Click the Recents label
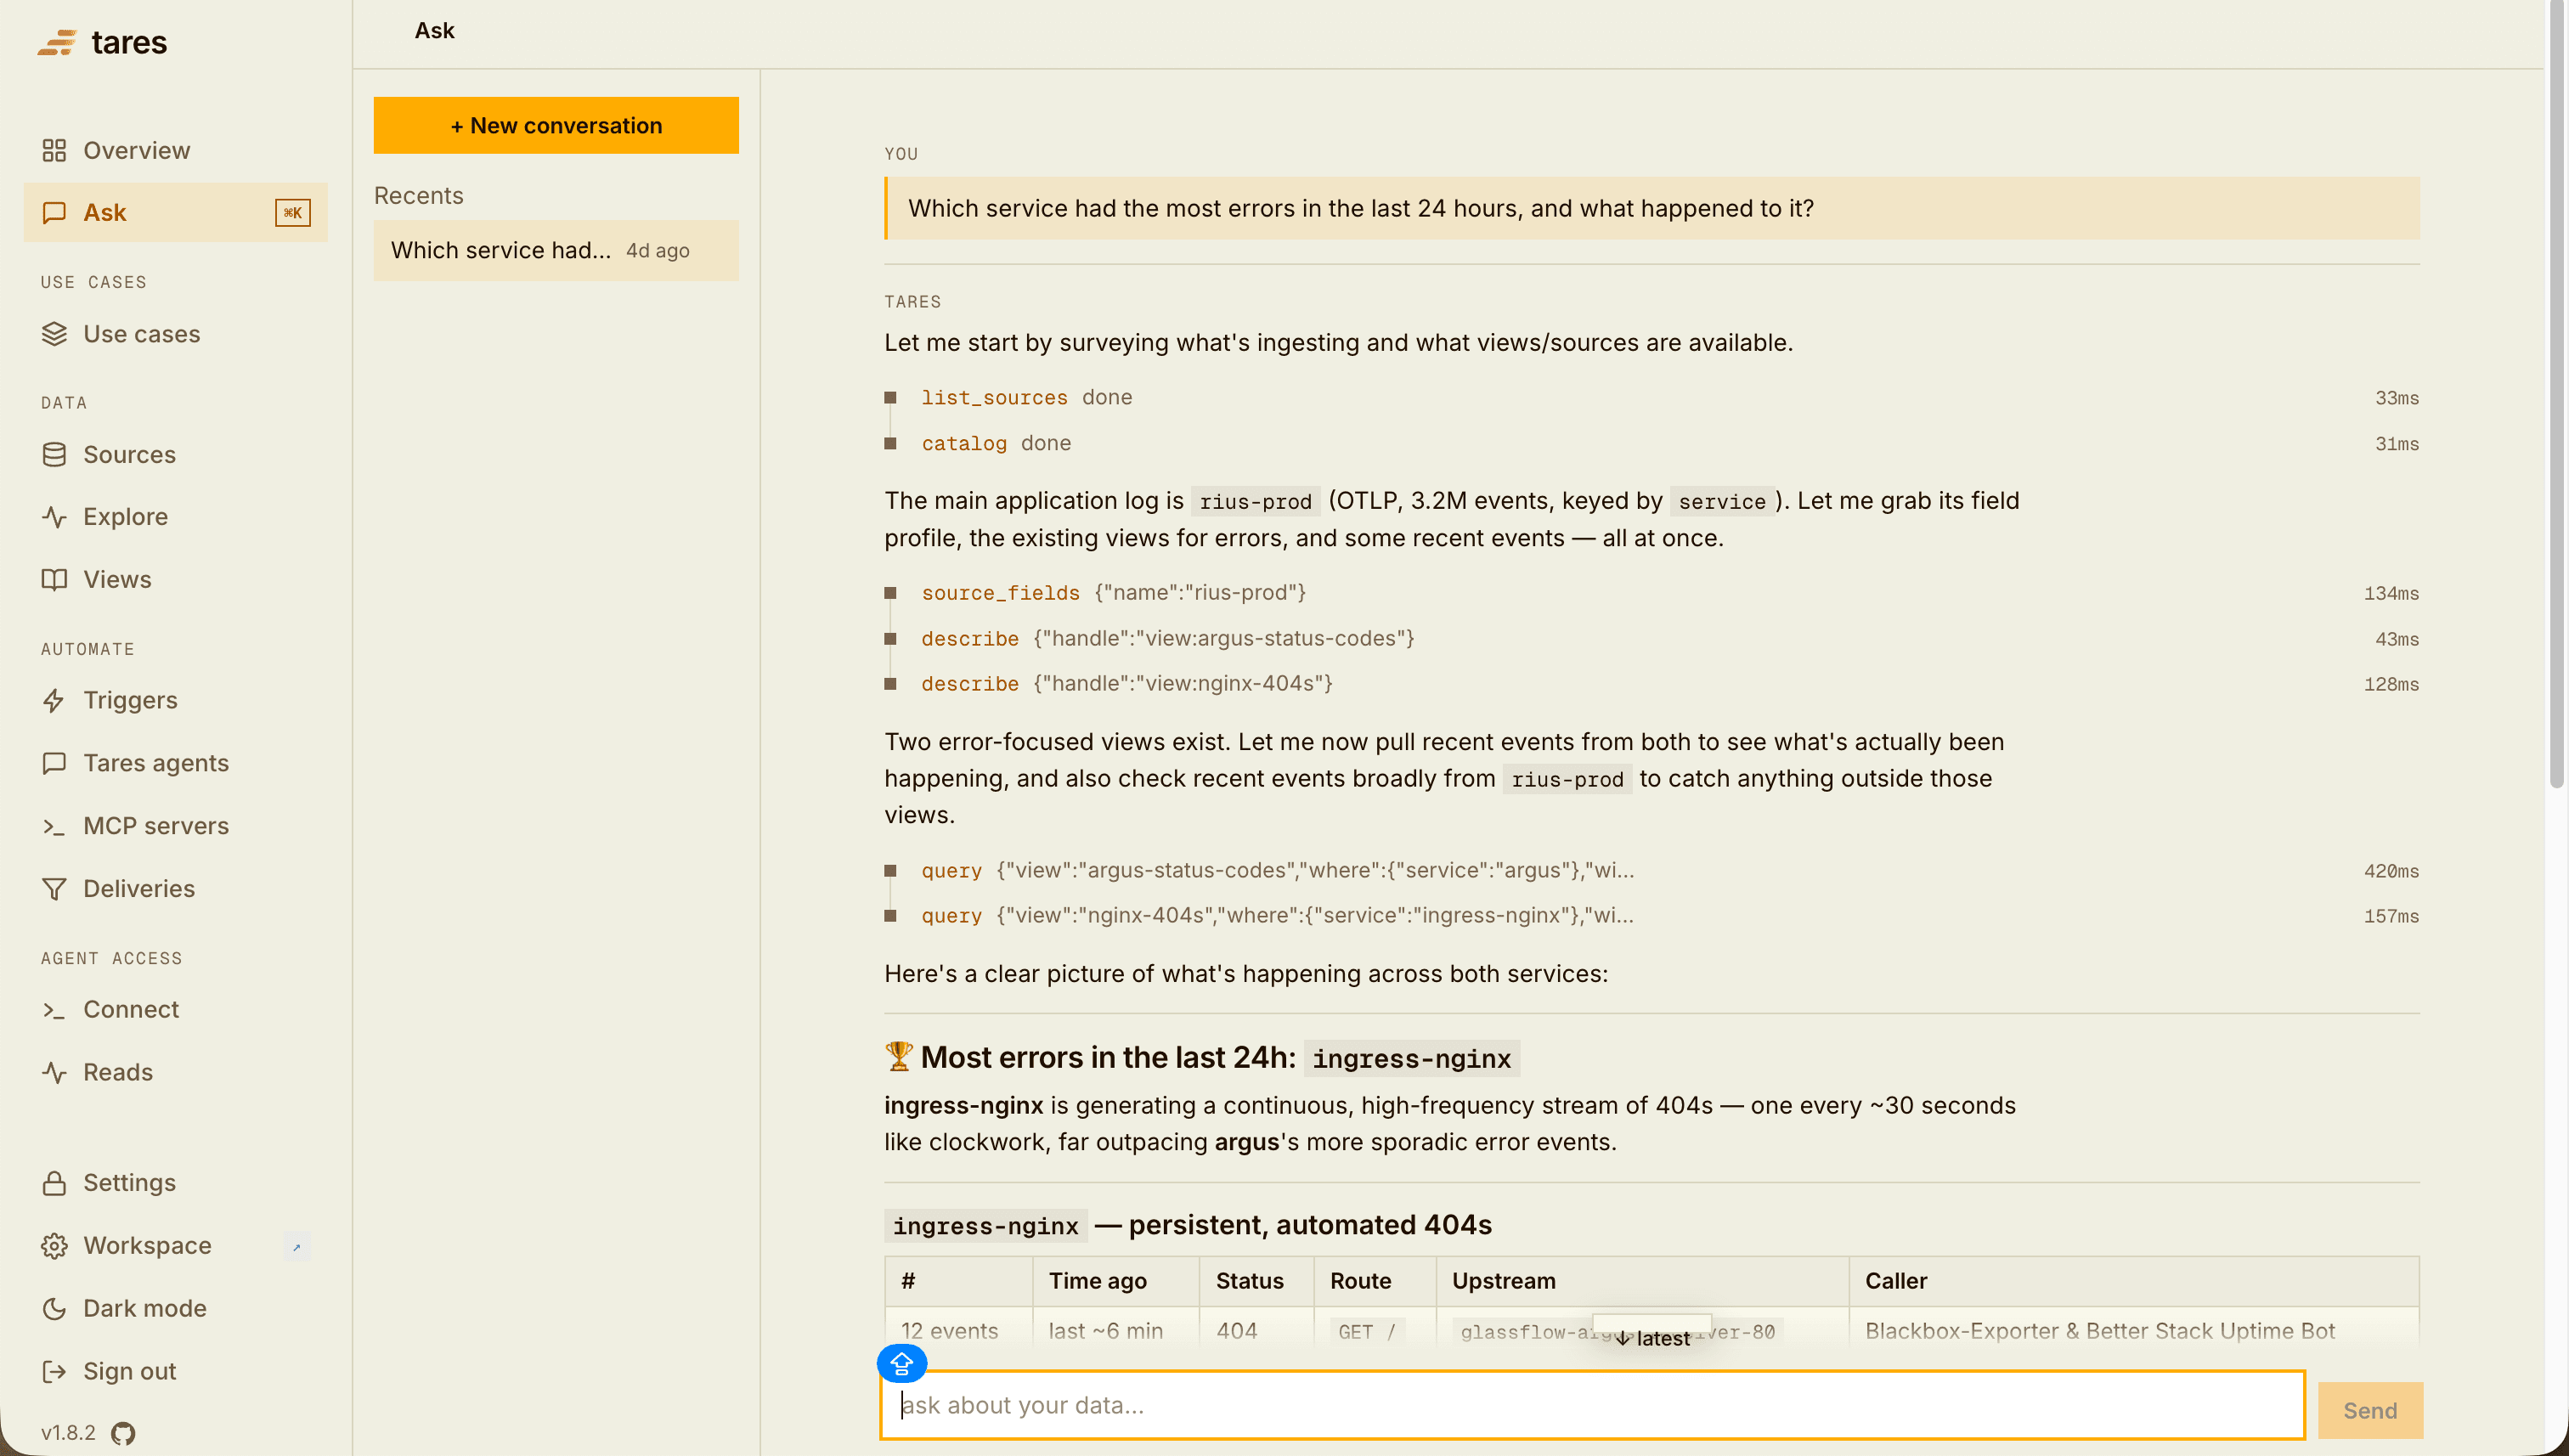 coord(418,196)
